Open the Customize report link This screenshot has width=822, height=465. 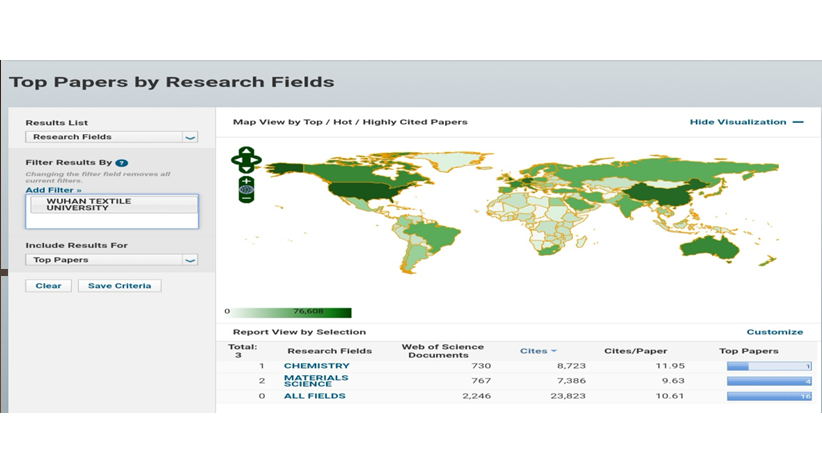tap(774, 332)
